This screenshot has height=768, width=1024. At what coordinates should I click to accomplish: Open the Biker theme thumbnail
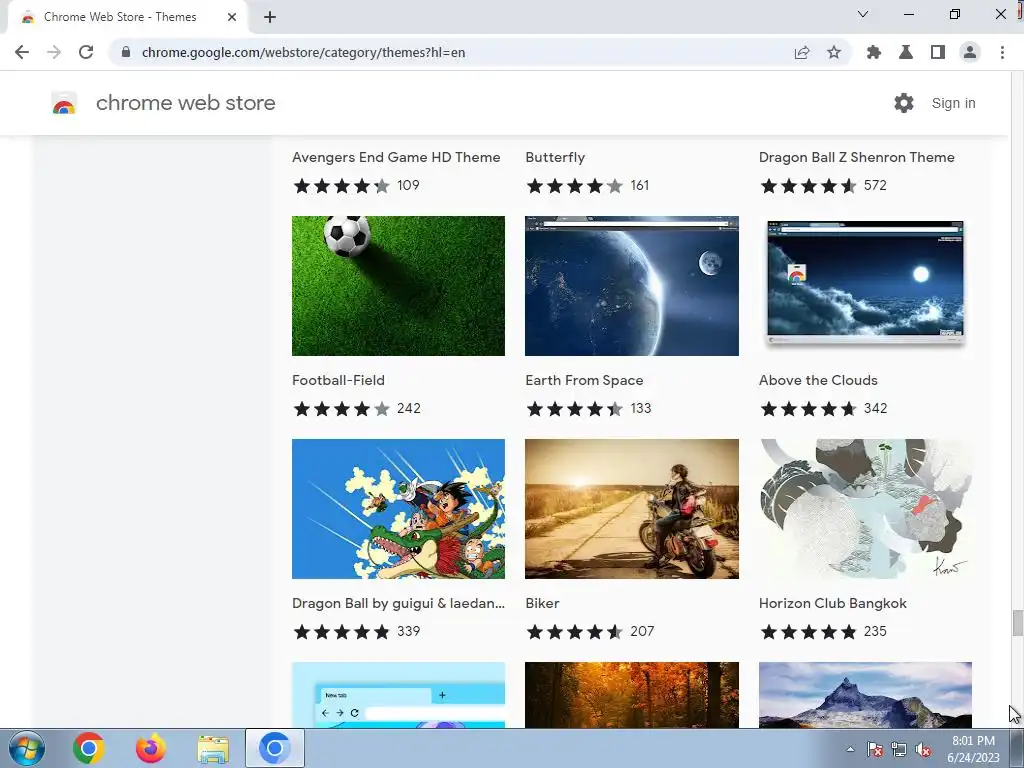click(632, 509)
